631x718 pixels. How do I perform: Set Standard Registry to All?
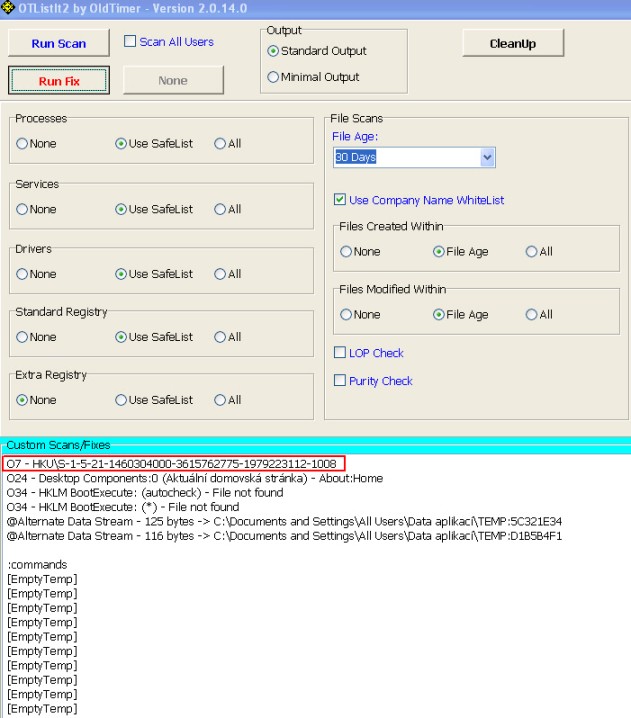point(220,338)
